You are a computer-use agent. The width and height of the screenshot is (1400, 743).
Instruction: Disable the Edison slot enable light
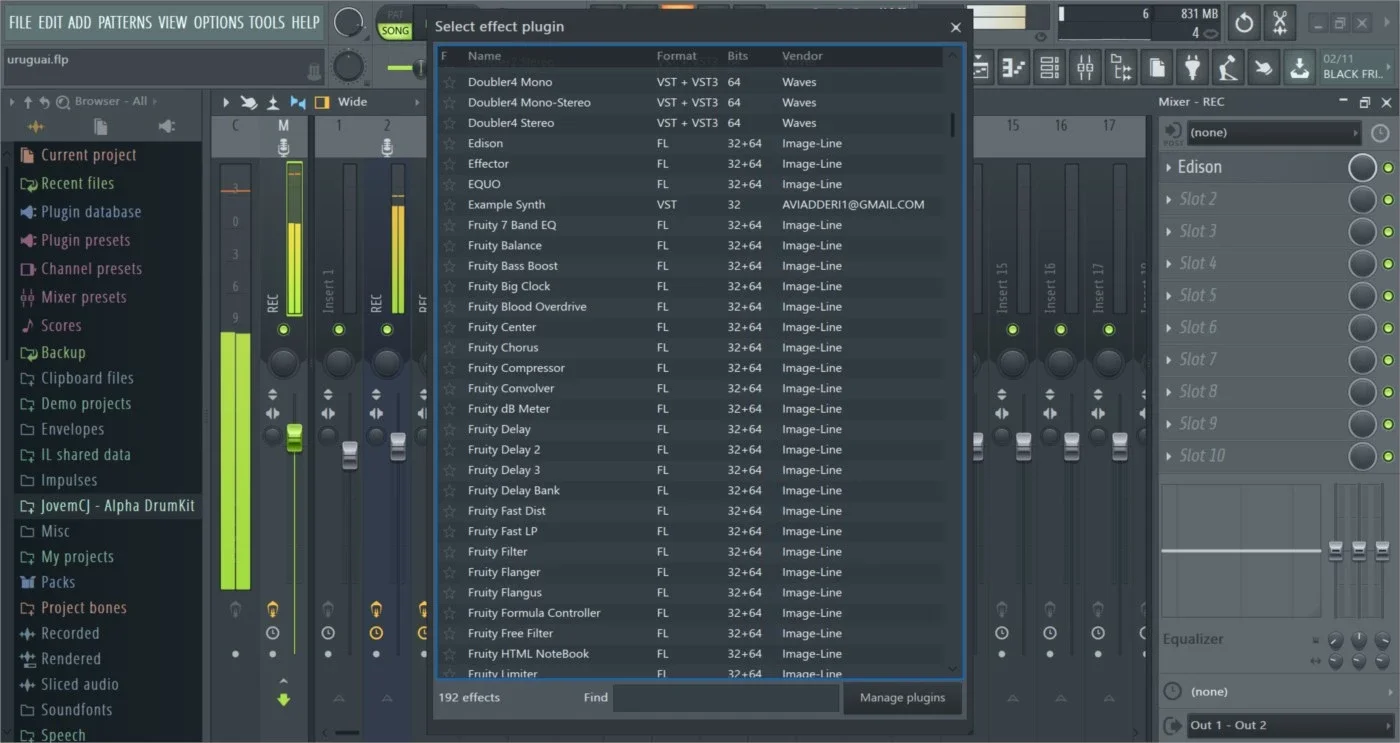tap(1388, 168)
